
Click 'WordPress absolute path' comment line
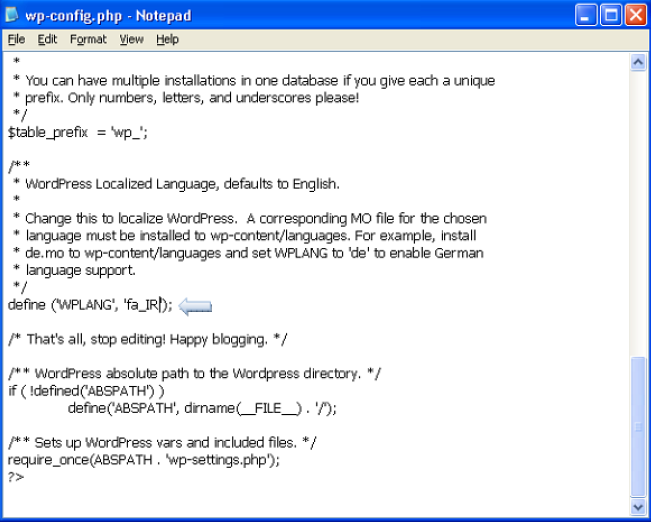194,374
